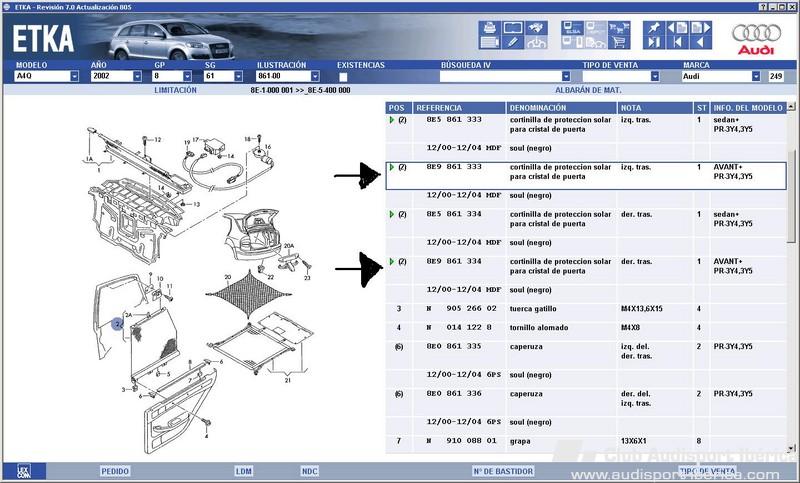Image resolution: width=800 pixels, height=483 pixels.
Task: Click the DENOMINACIÓN column header
Action: [x=561, y=108]
